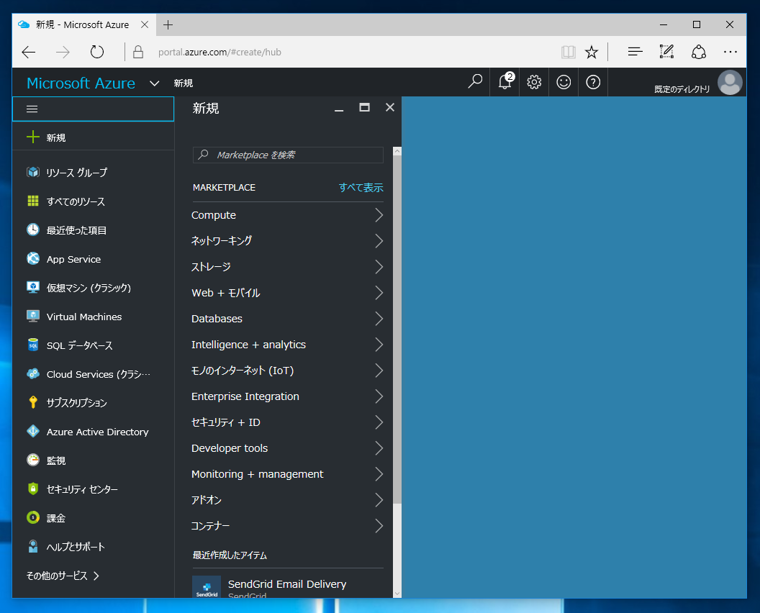Click the browser back arrow

click(29, 52)
